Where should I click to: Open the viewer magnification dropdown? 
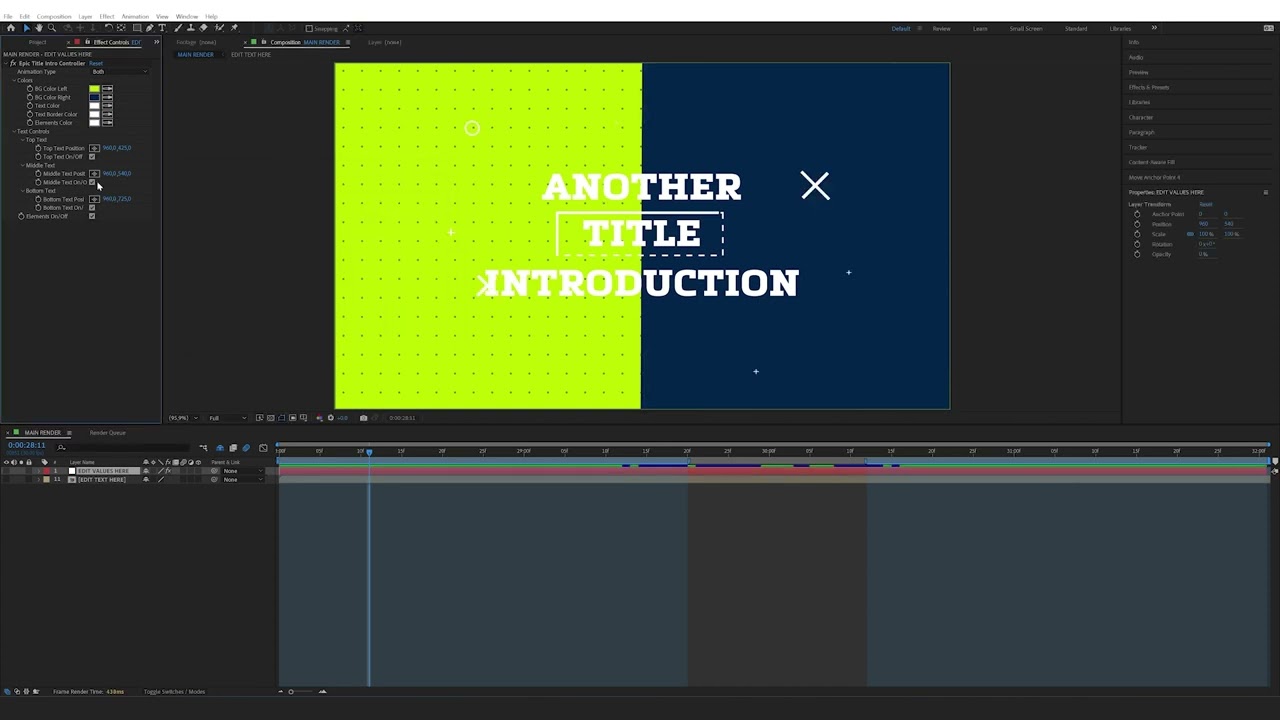coord(182,418)
